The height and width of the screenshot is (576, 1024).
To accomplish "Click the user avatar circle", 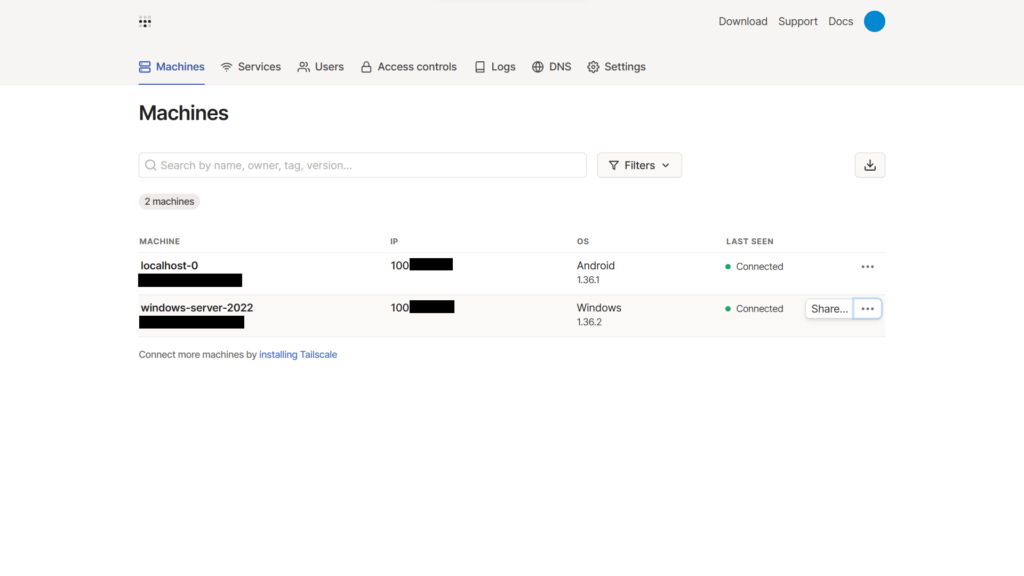I will [x=874, y=21].
